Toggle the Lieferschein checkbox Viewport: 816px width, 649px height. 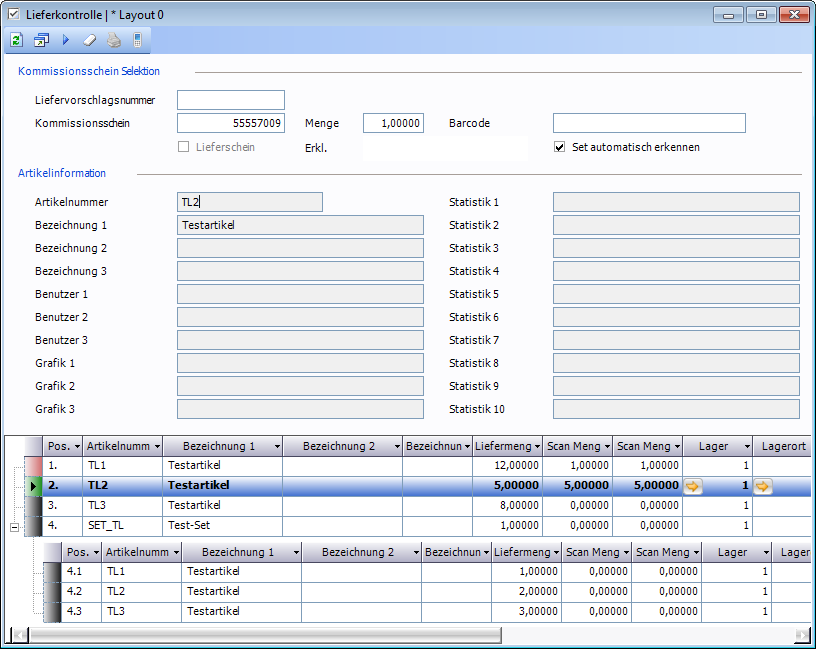point(183,147)
